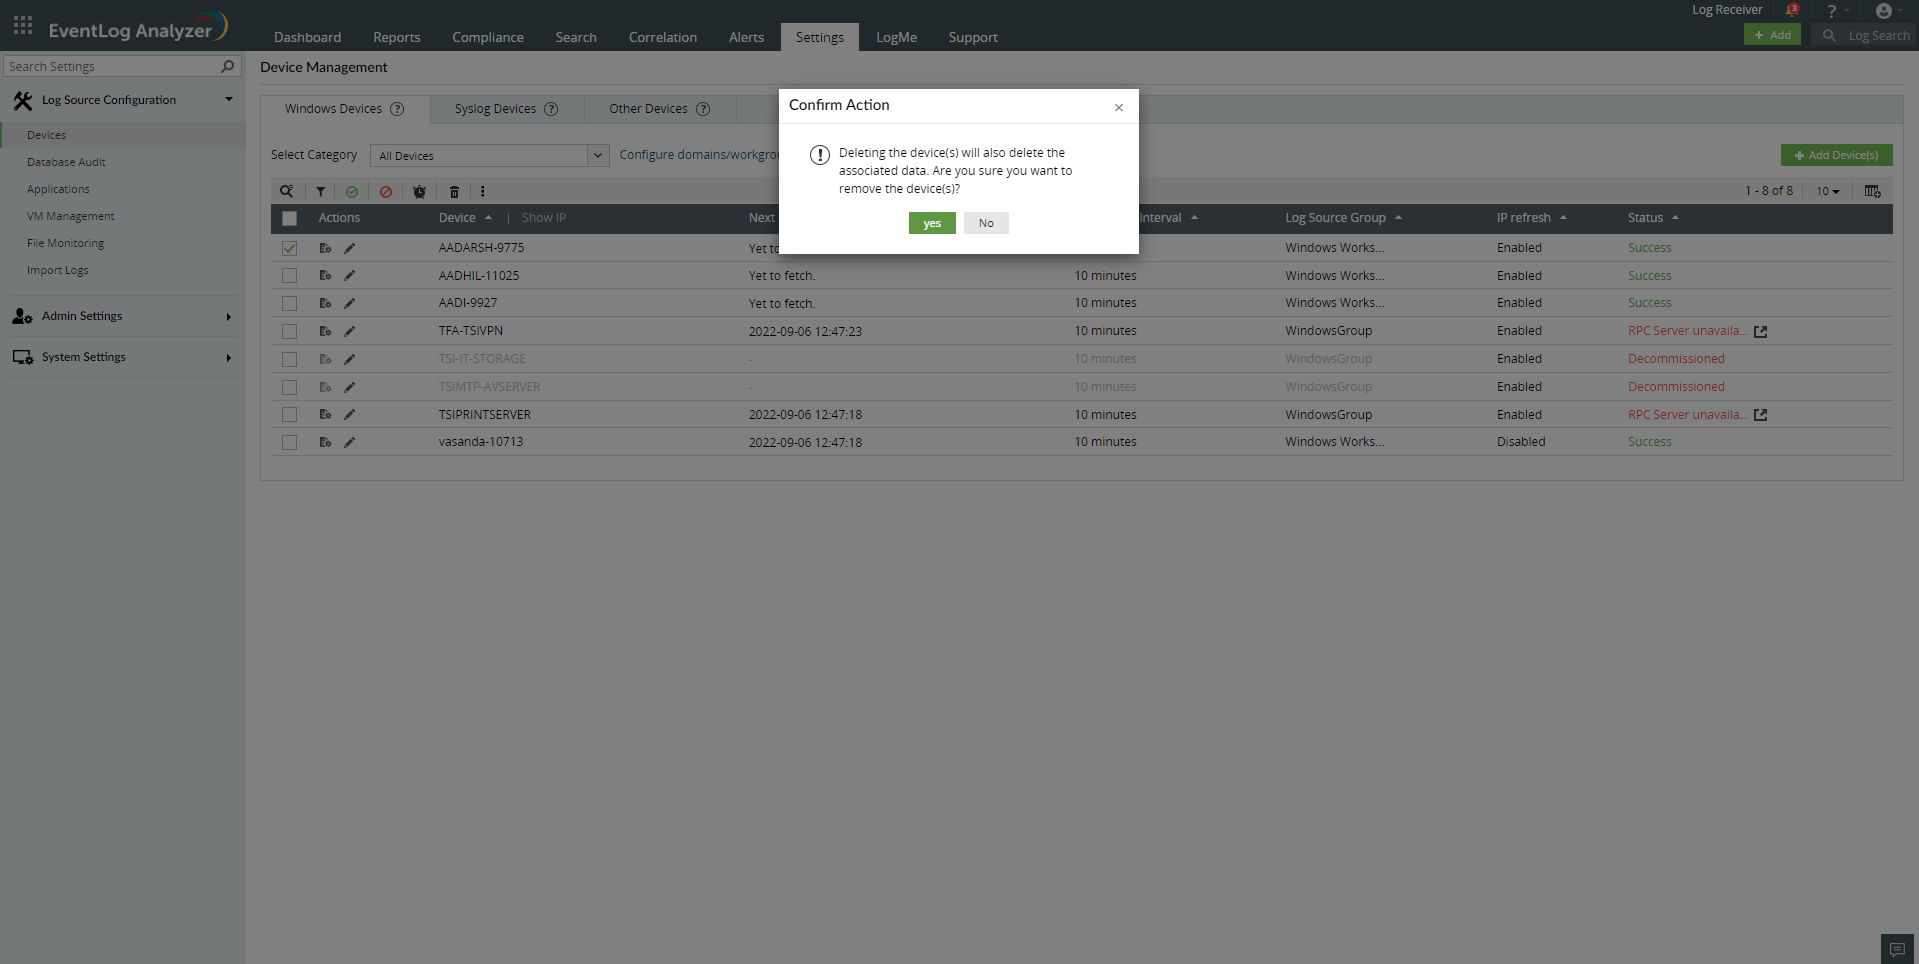Click the Search Settings input field
The height and width of the screenshot is (964, 1919).
tap(112, 67)
